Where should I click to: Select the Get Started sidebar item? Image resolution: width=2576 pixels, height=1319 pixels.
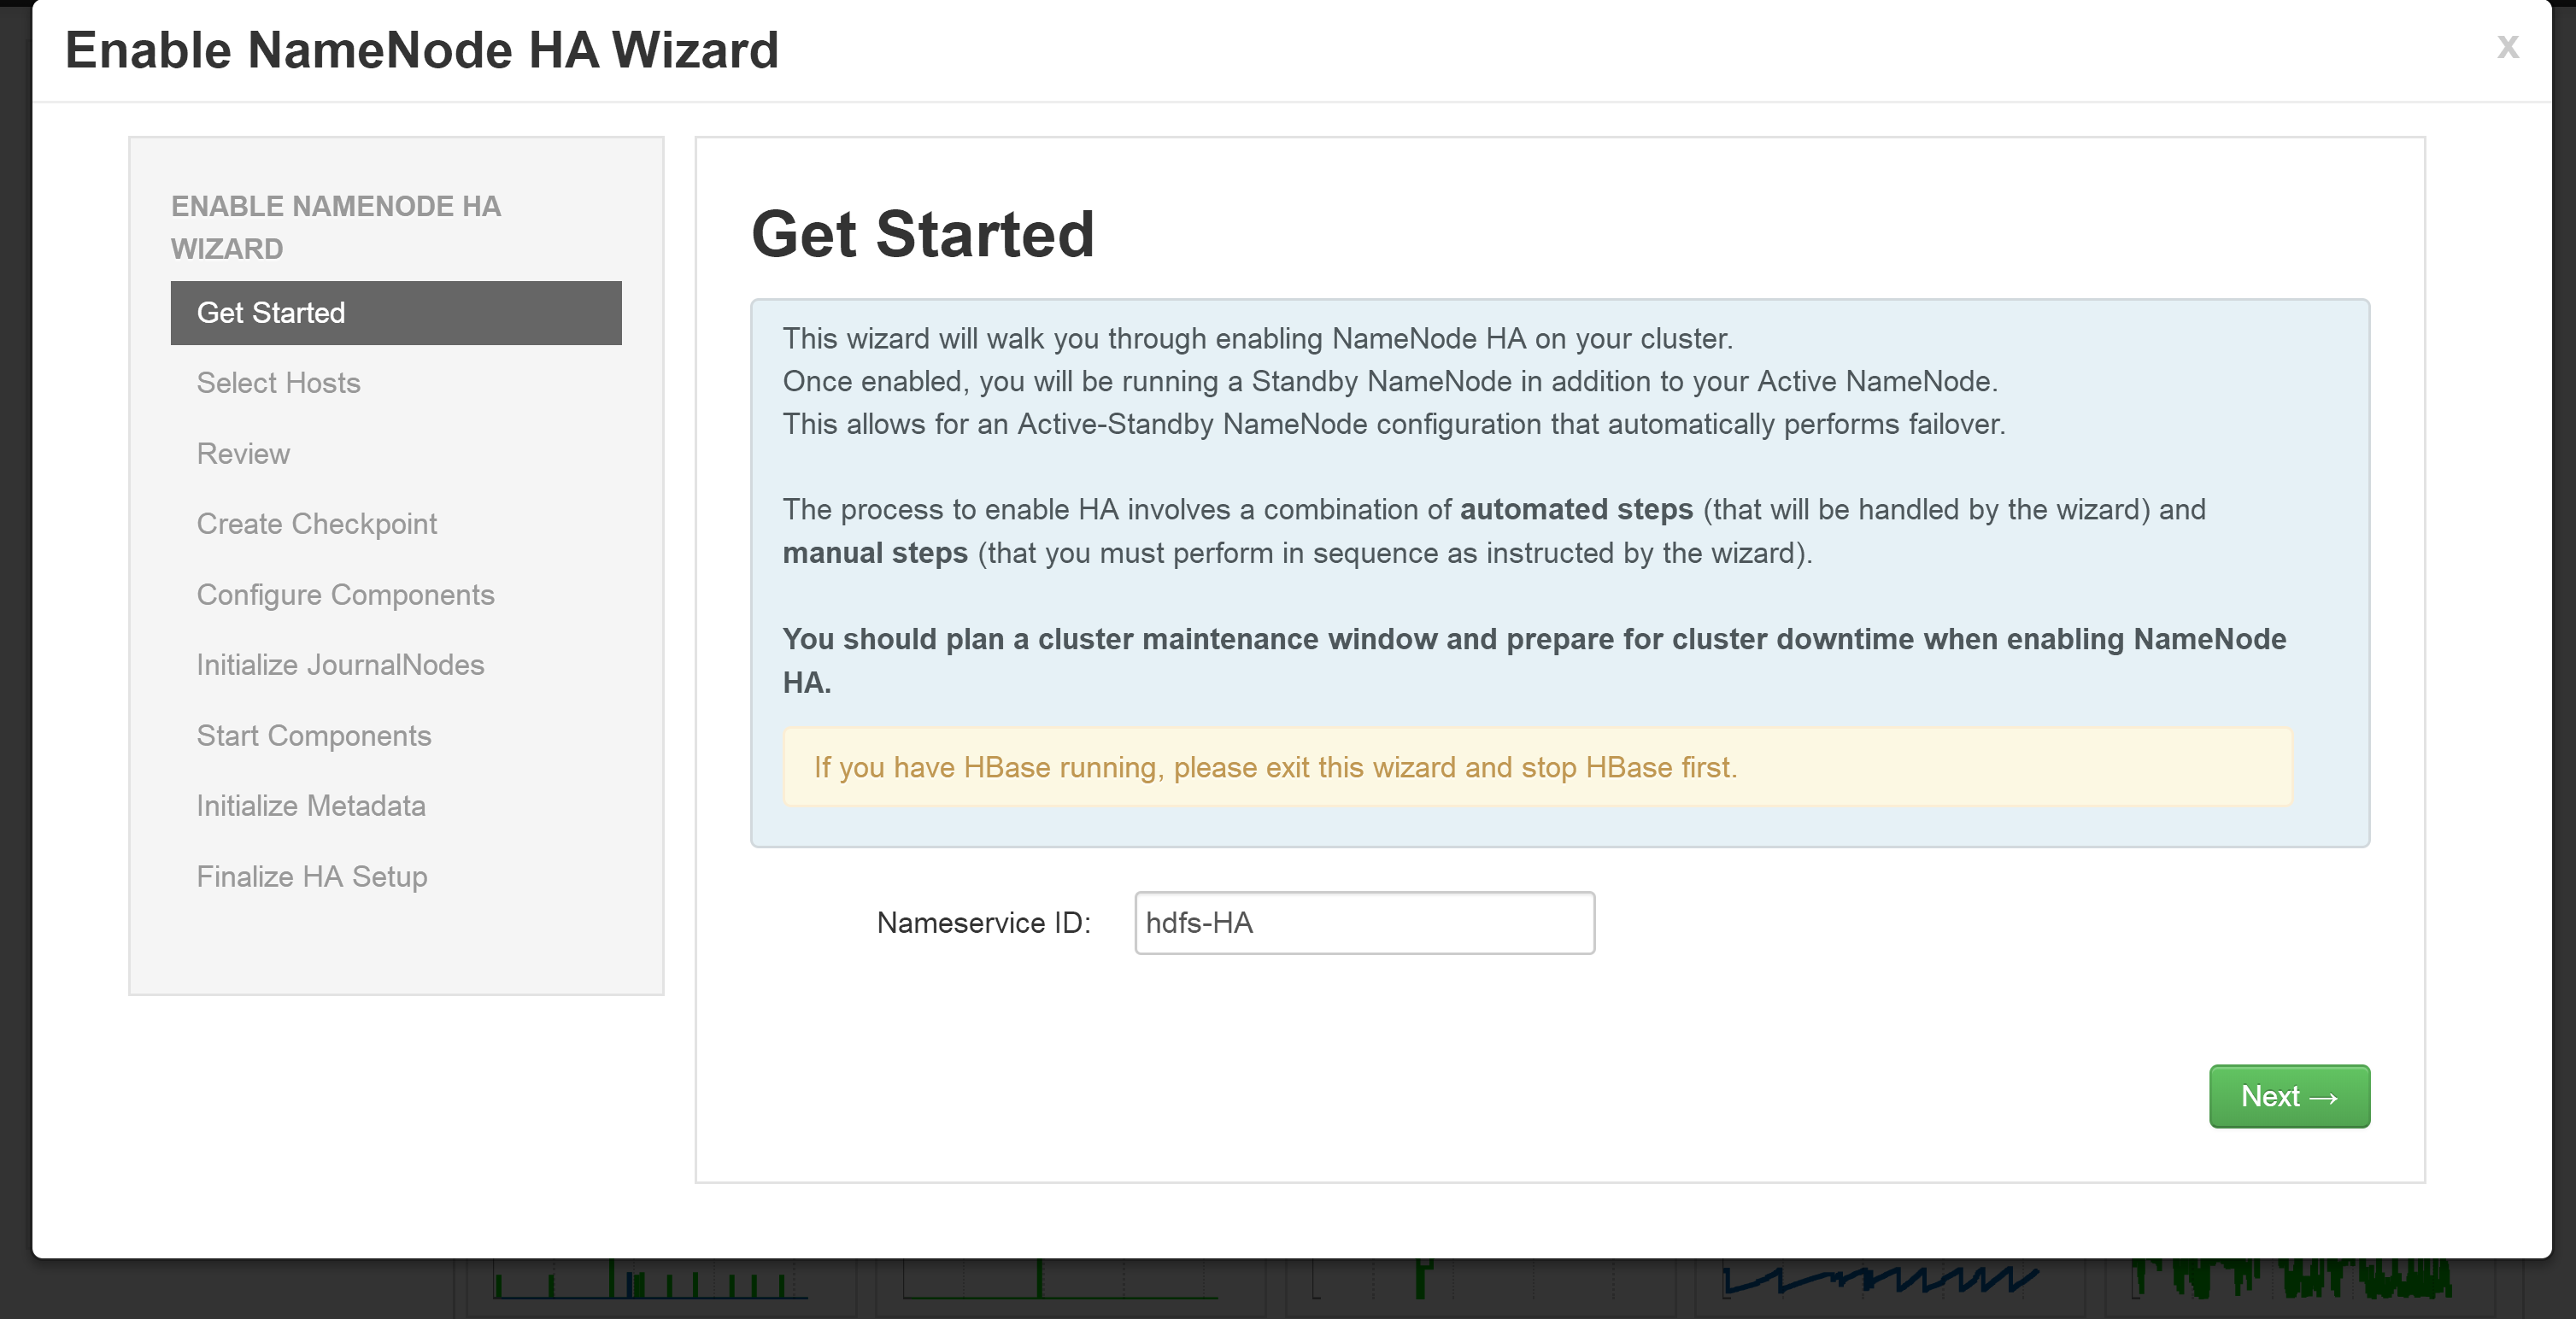[396, 311]
